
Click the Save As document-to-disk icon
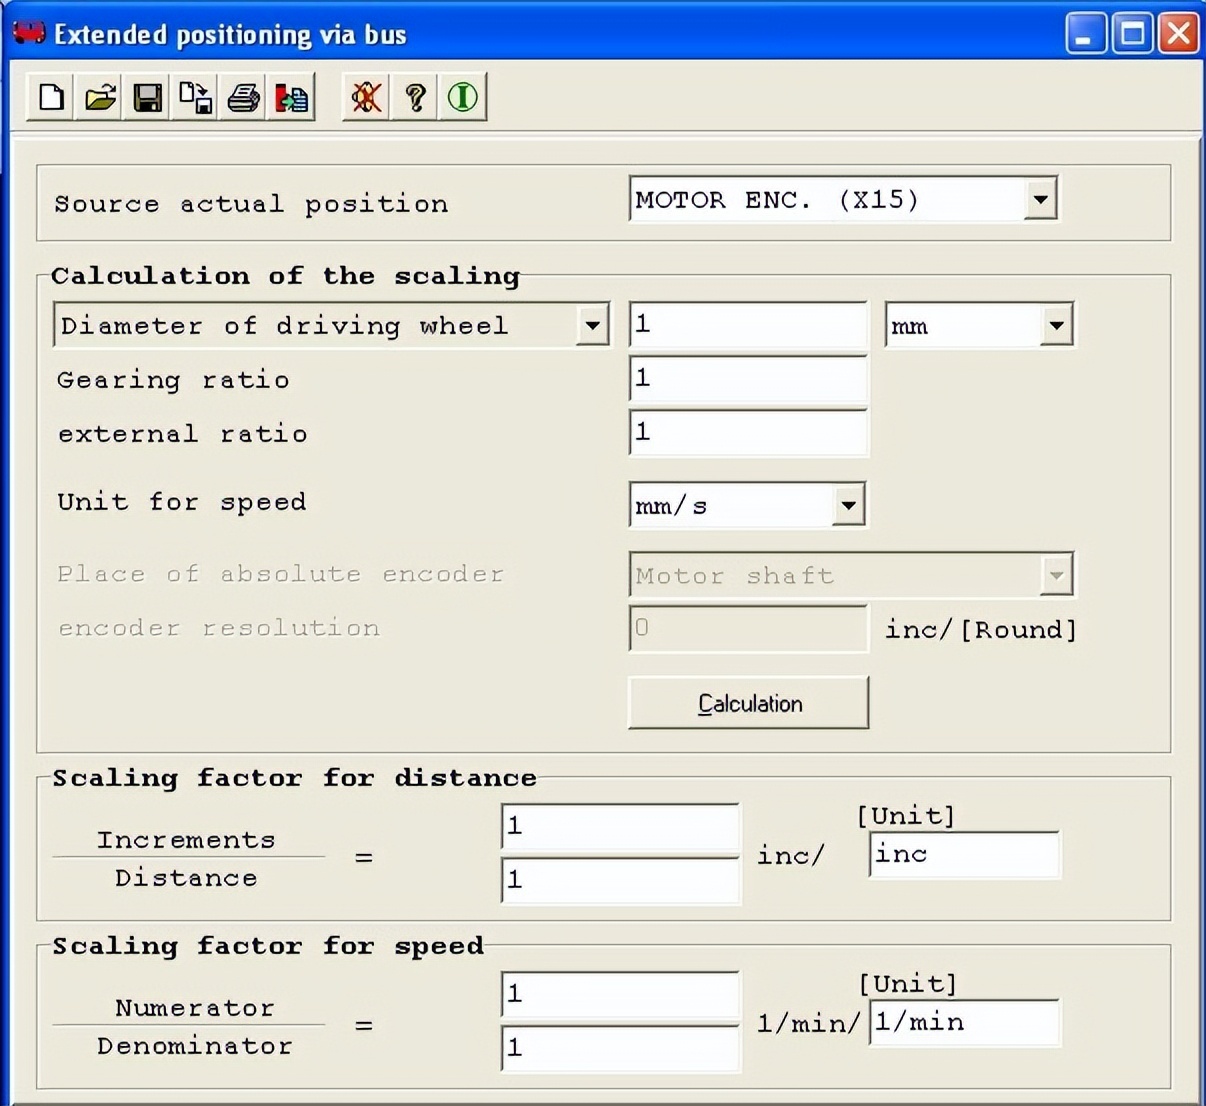(196, 98)
